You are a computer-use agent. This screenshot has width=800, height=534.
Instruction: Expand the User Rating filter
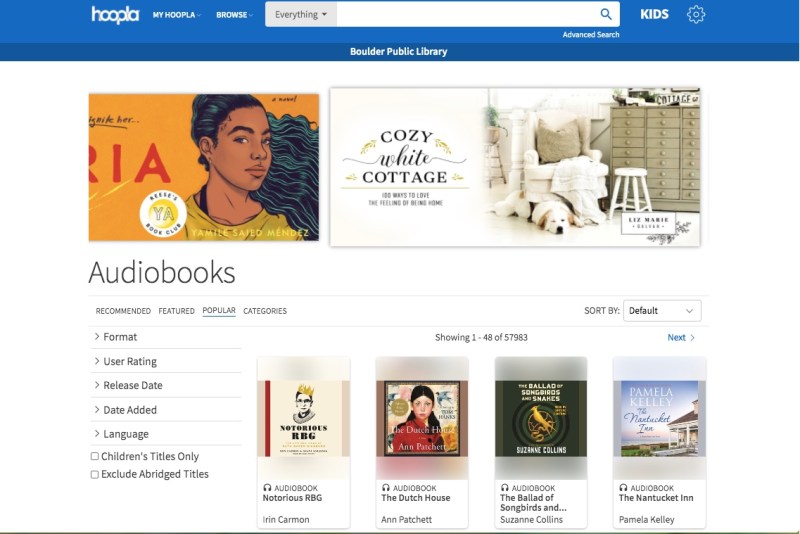click(165, 361)
